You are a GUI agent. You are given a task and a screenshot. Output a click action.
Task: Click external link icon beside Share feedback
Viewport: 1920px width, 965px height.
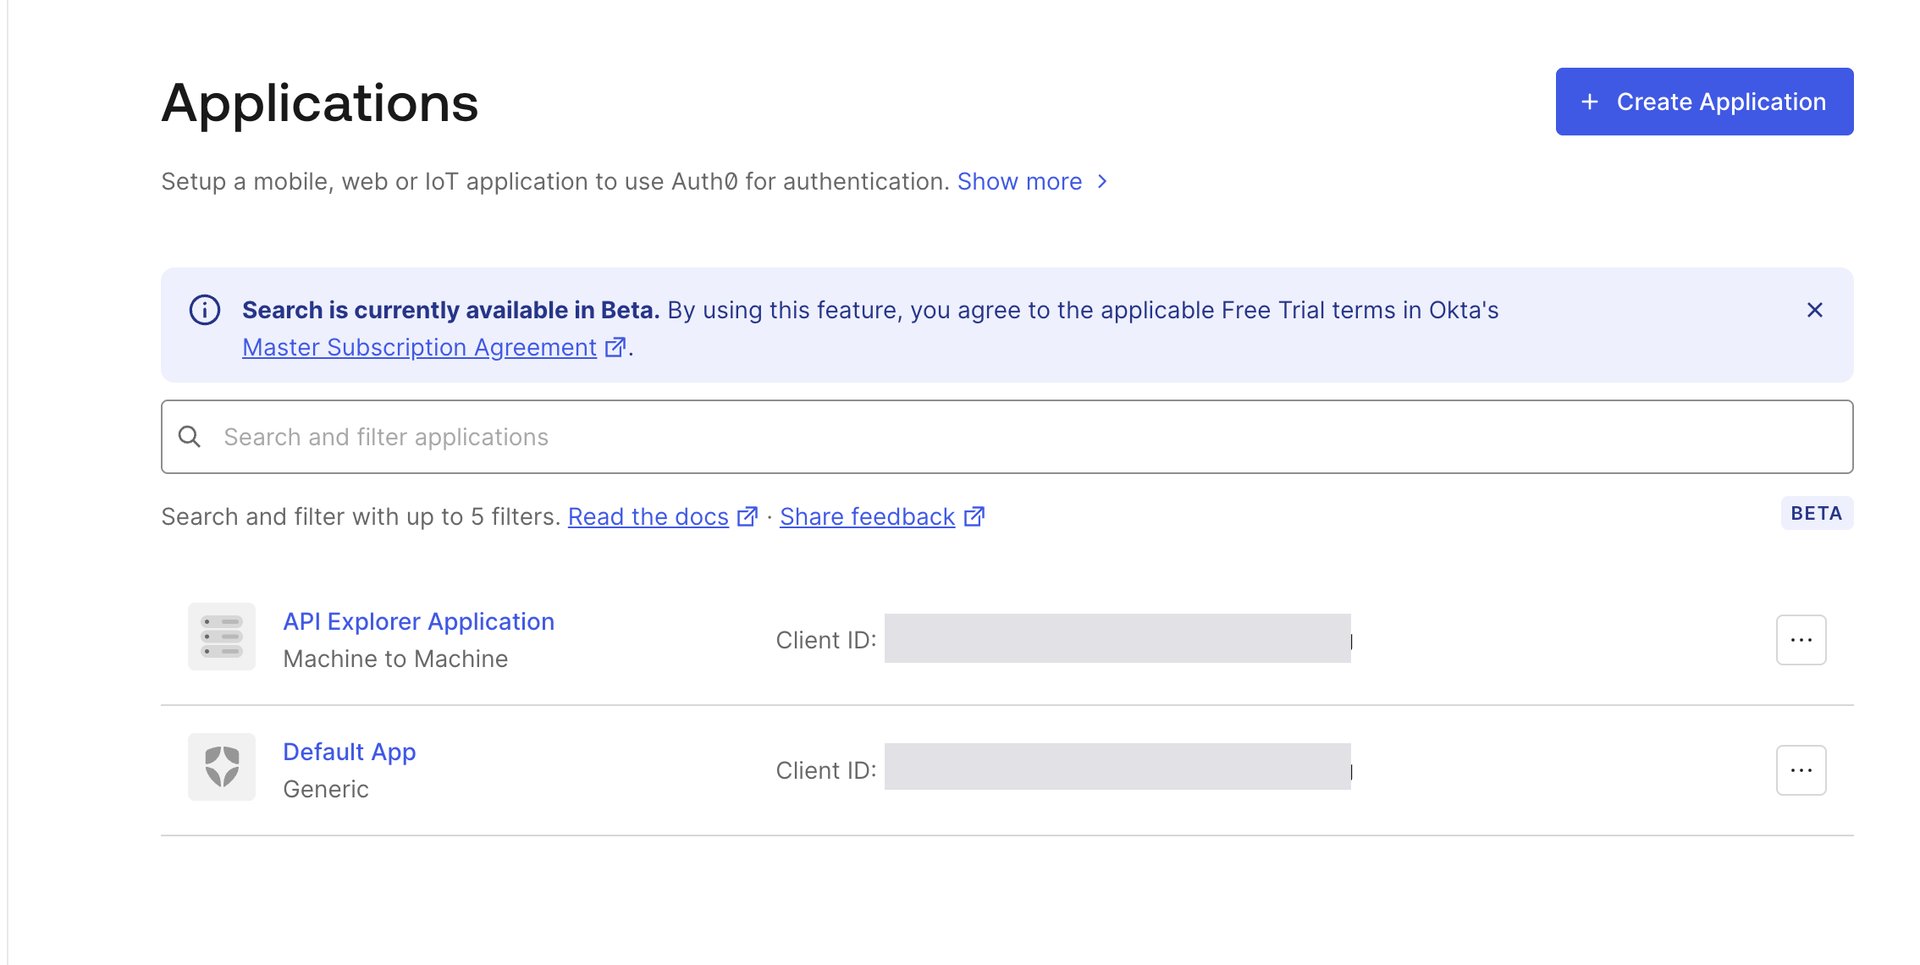(x=974, y=516)
